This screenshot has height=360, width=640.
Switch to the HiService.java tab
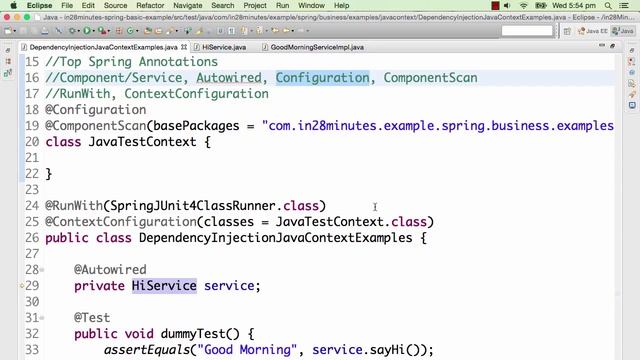[224, 47]
